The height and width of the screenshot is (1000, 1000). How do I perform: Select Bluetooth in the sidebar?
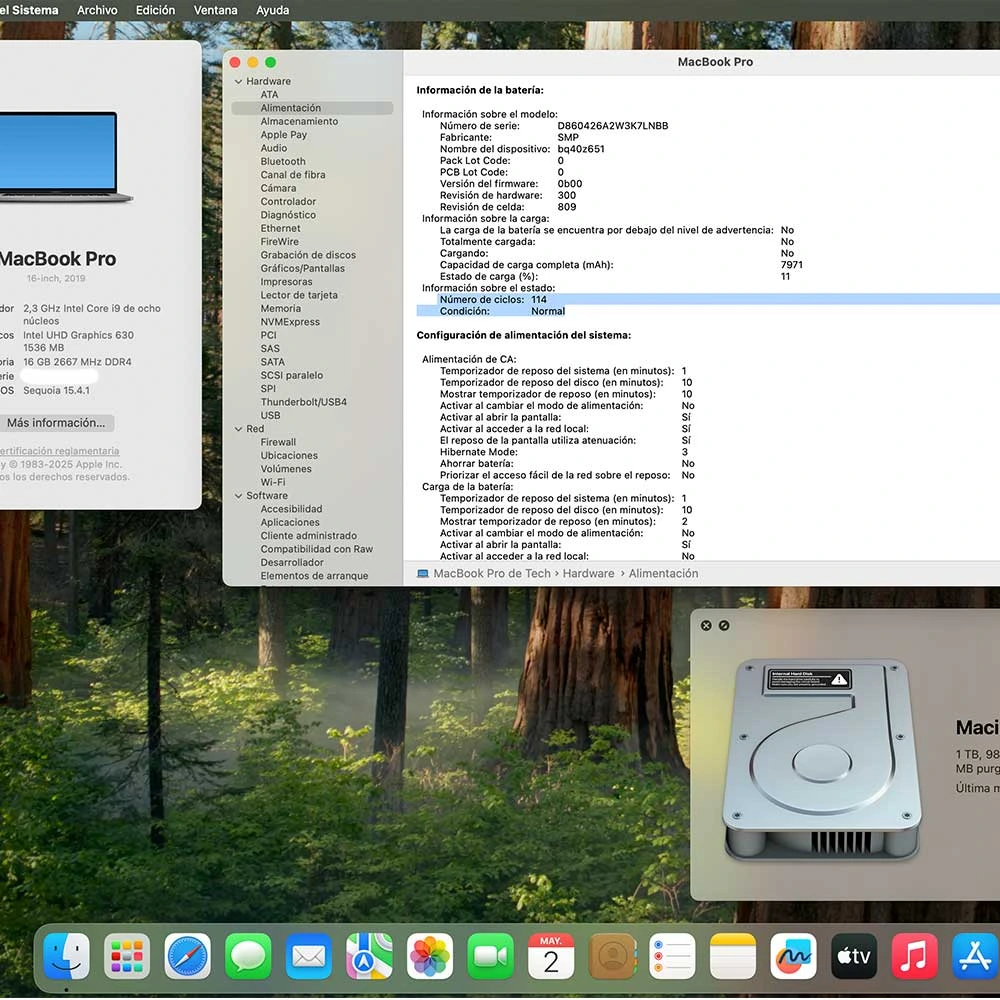283,161
